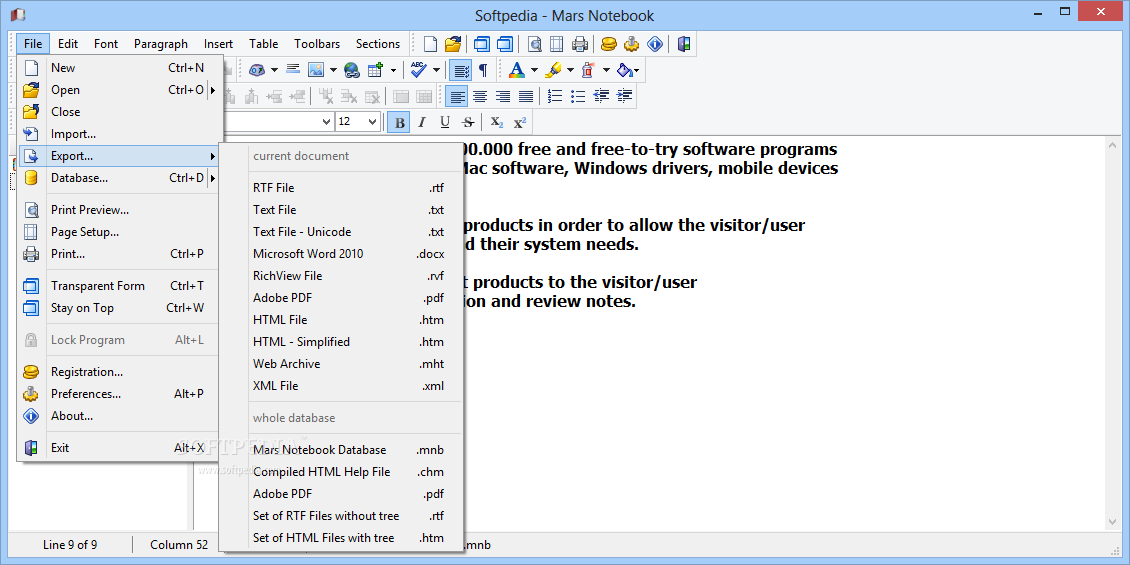Viewport: 1130px width, 565px height.
Task: Open the font size 12 dropdown
Action: click(373, 122)
